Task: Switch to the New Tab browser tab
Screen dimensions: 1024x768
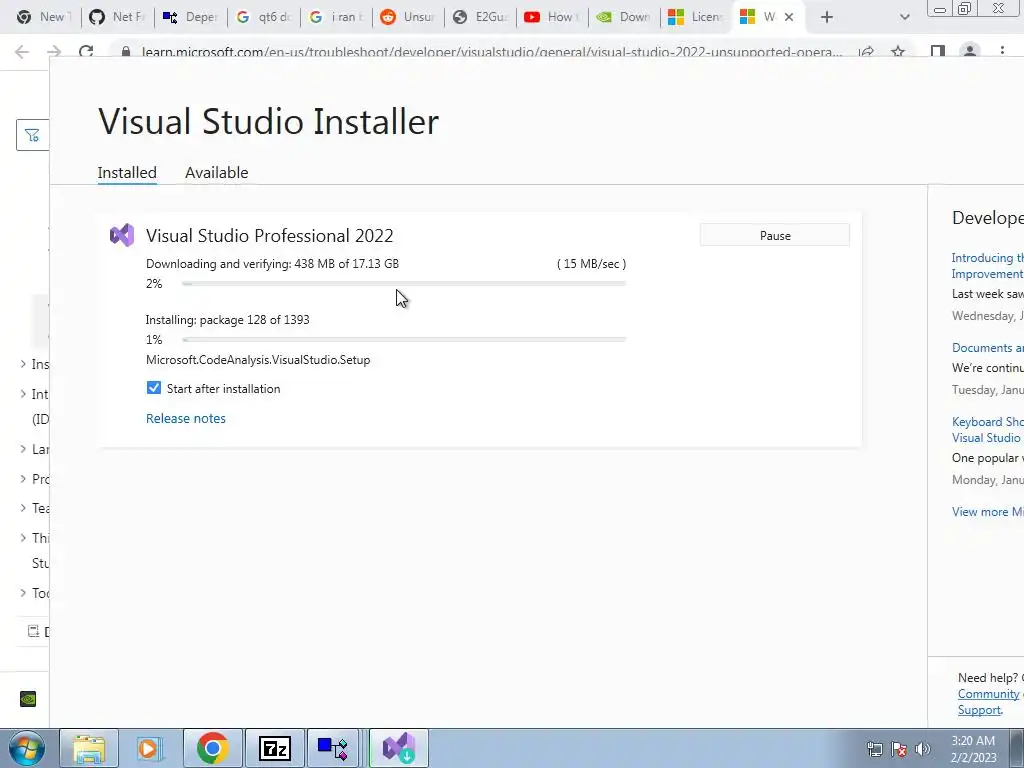Action: tap(44, 17)
